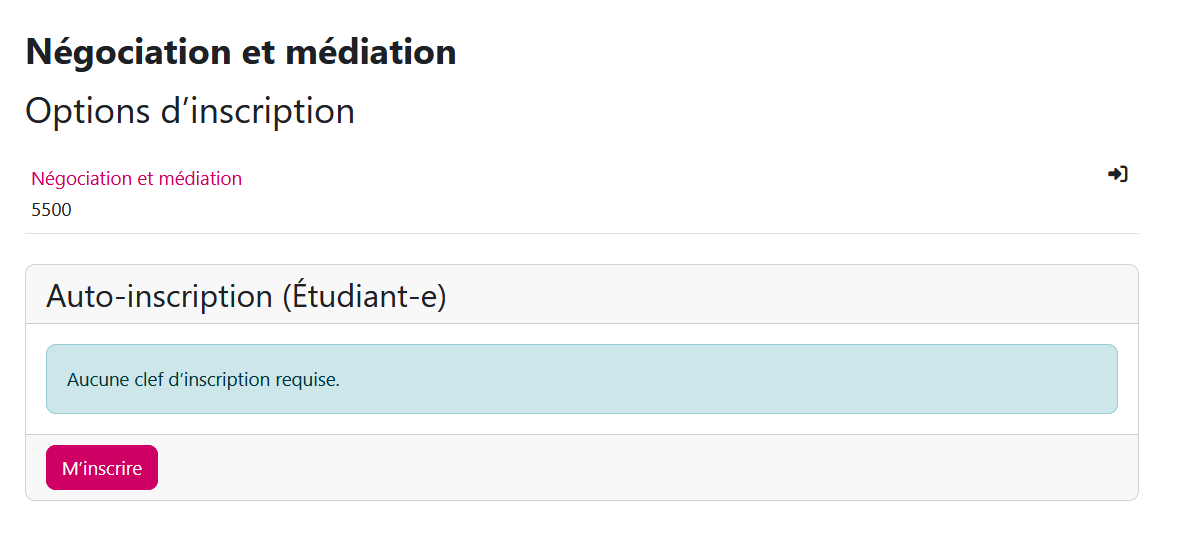The height and width of the screenshot is (550, 1182).
Task: Enrol yourself using the pink button
Action: 102,468
